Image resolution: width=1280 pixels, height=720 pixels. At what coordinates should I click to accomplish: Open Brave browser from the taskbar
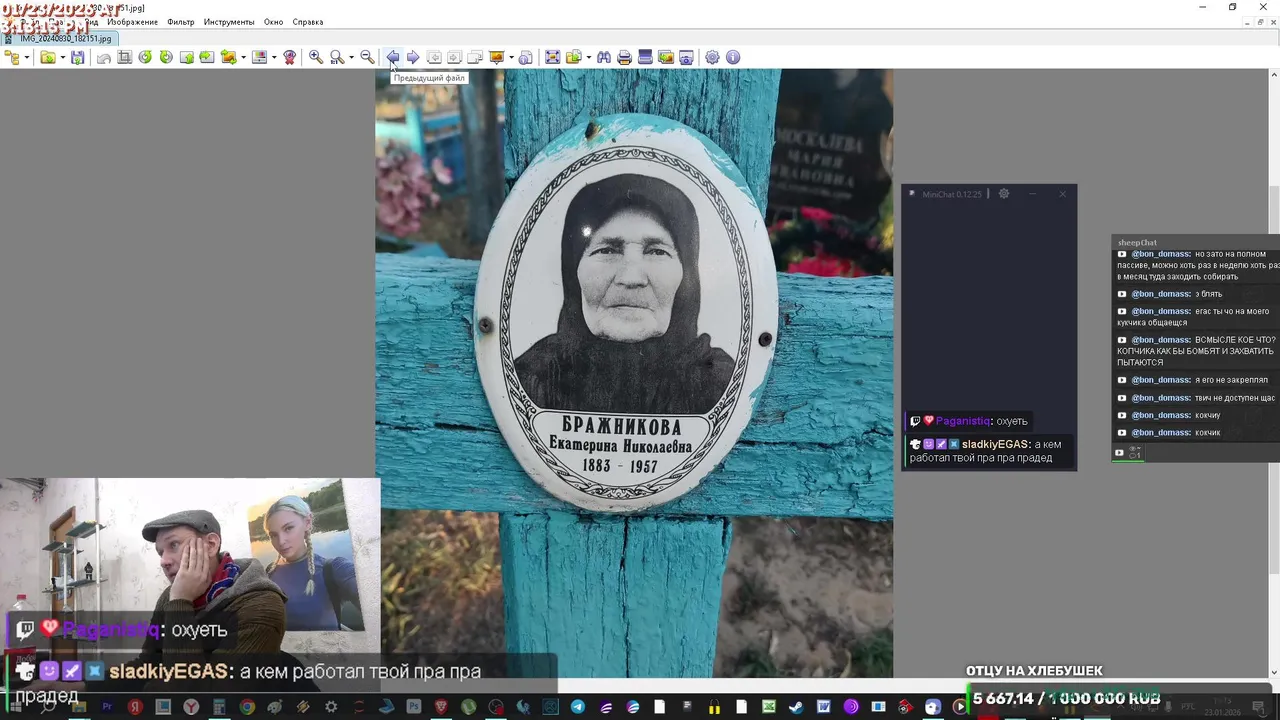441,707
